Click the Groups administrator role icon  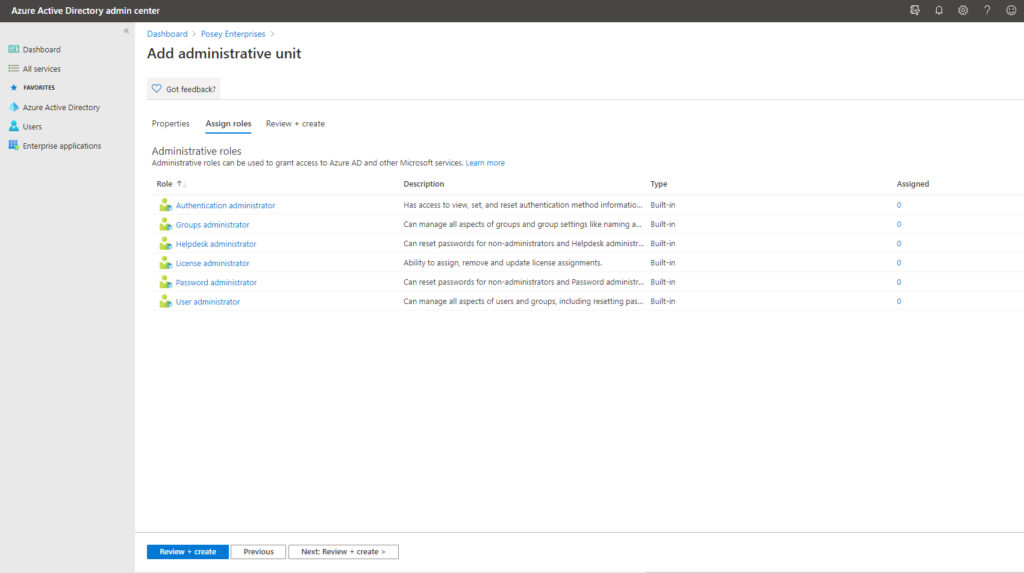(x=165, y=224)
